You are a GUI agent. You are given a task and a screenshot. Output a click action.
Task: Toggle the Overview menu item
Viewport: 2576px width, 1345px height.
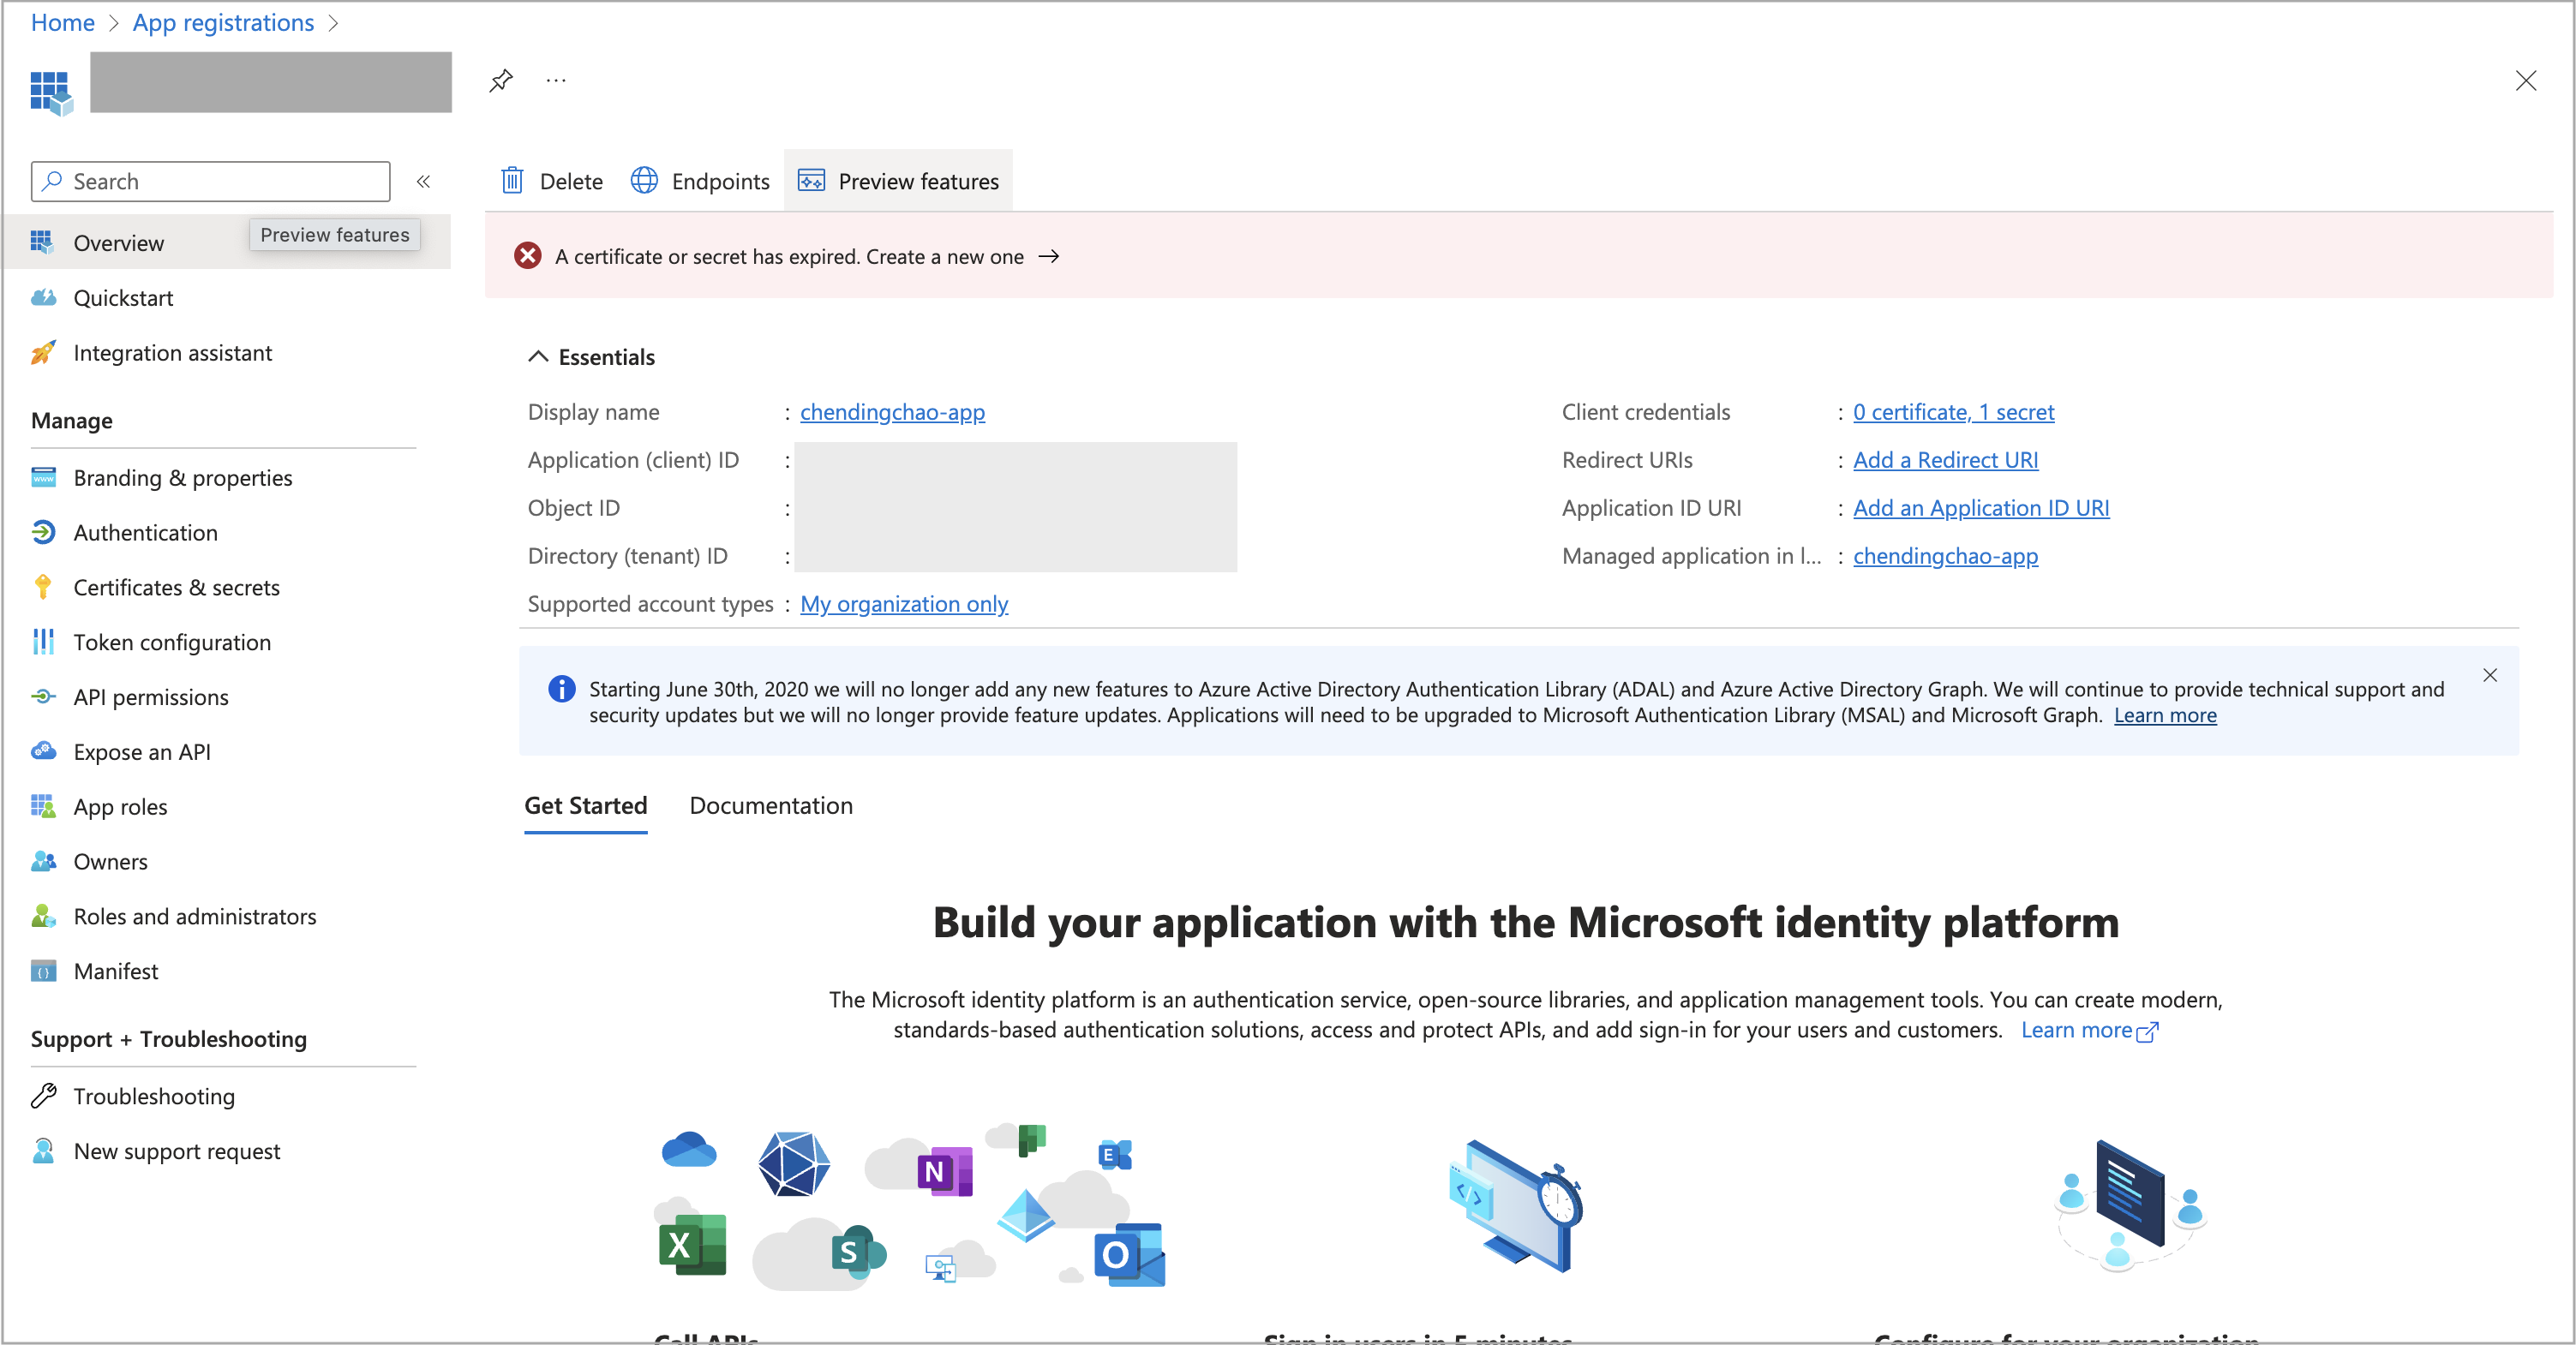[x=117, y=240]
